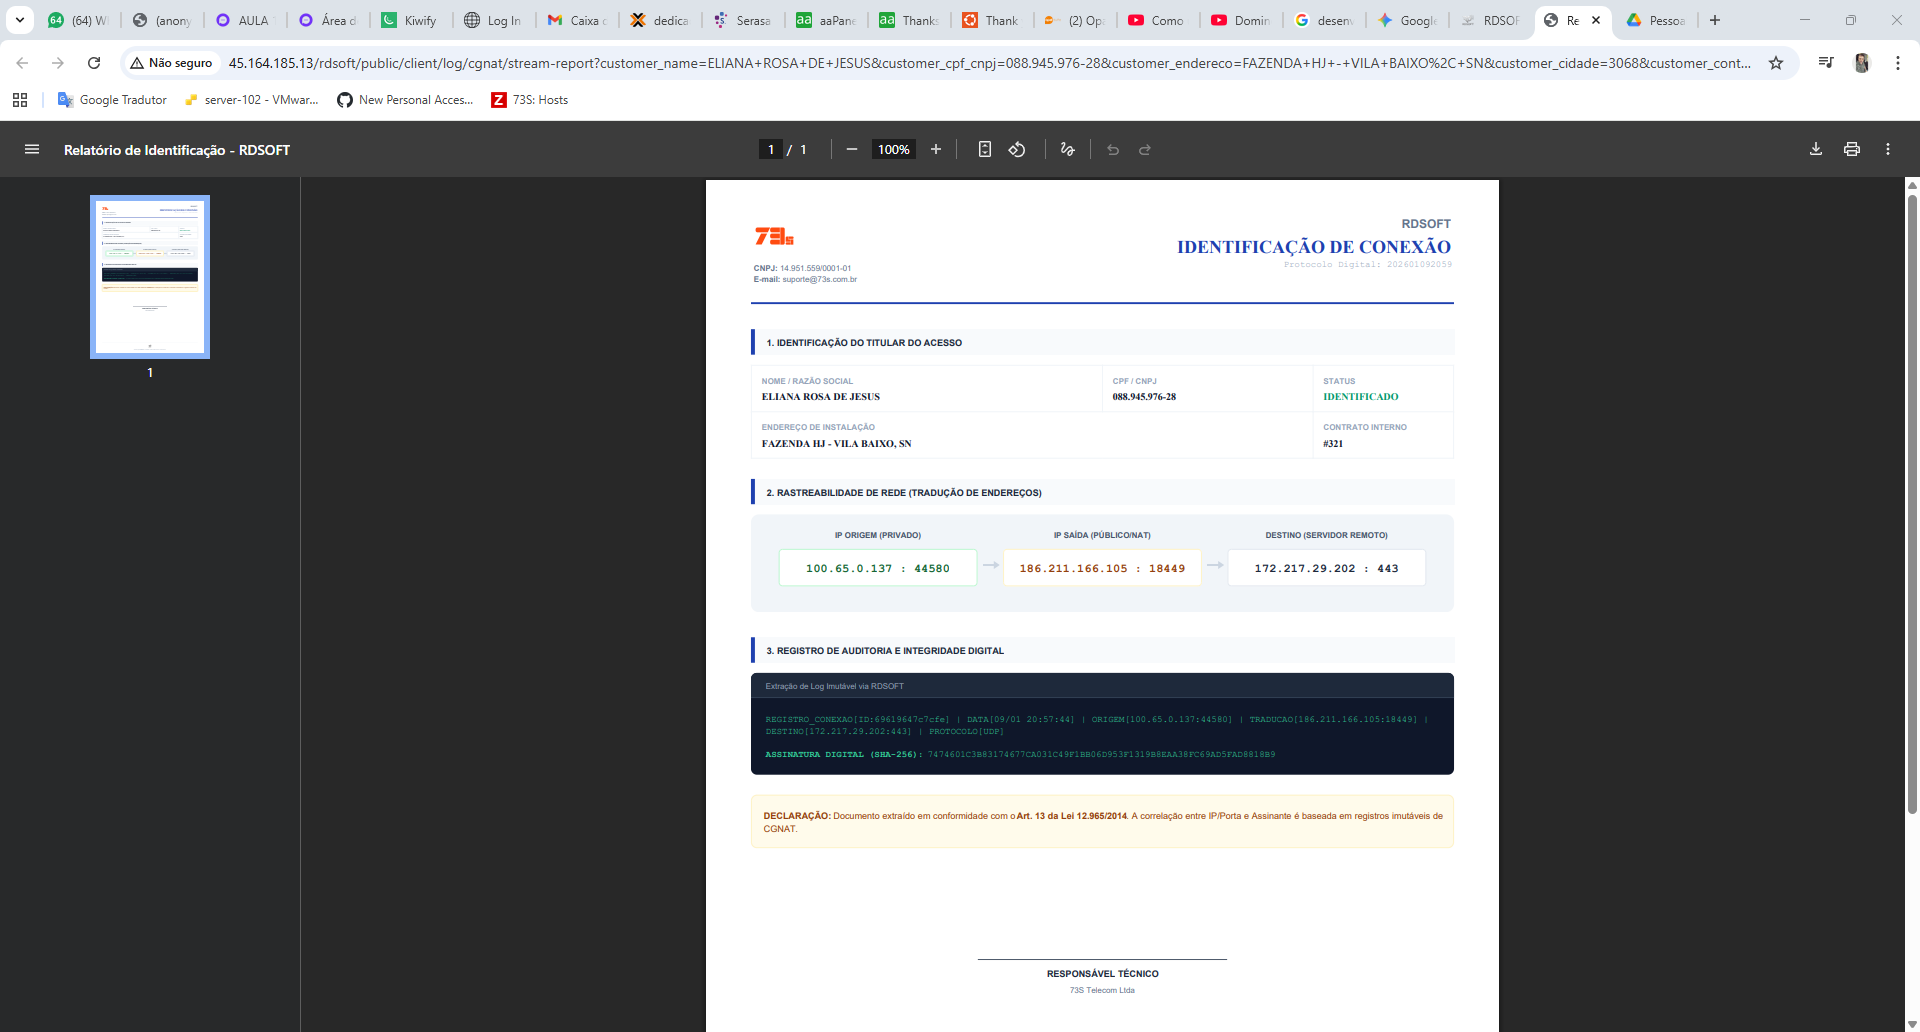Expand the tab search dropdown arrow
This screenshot has width=1920, height=1032.
(x=20, y=20)
